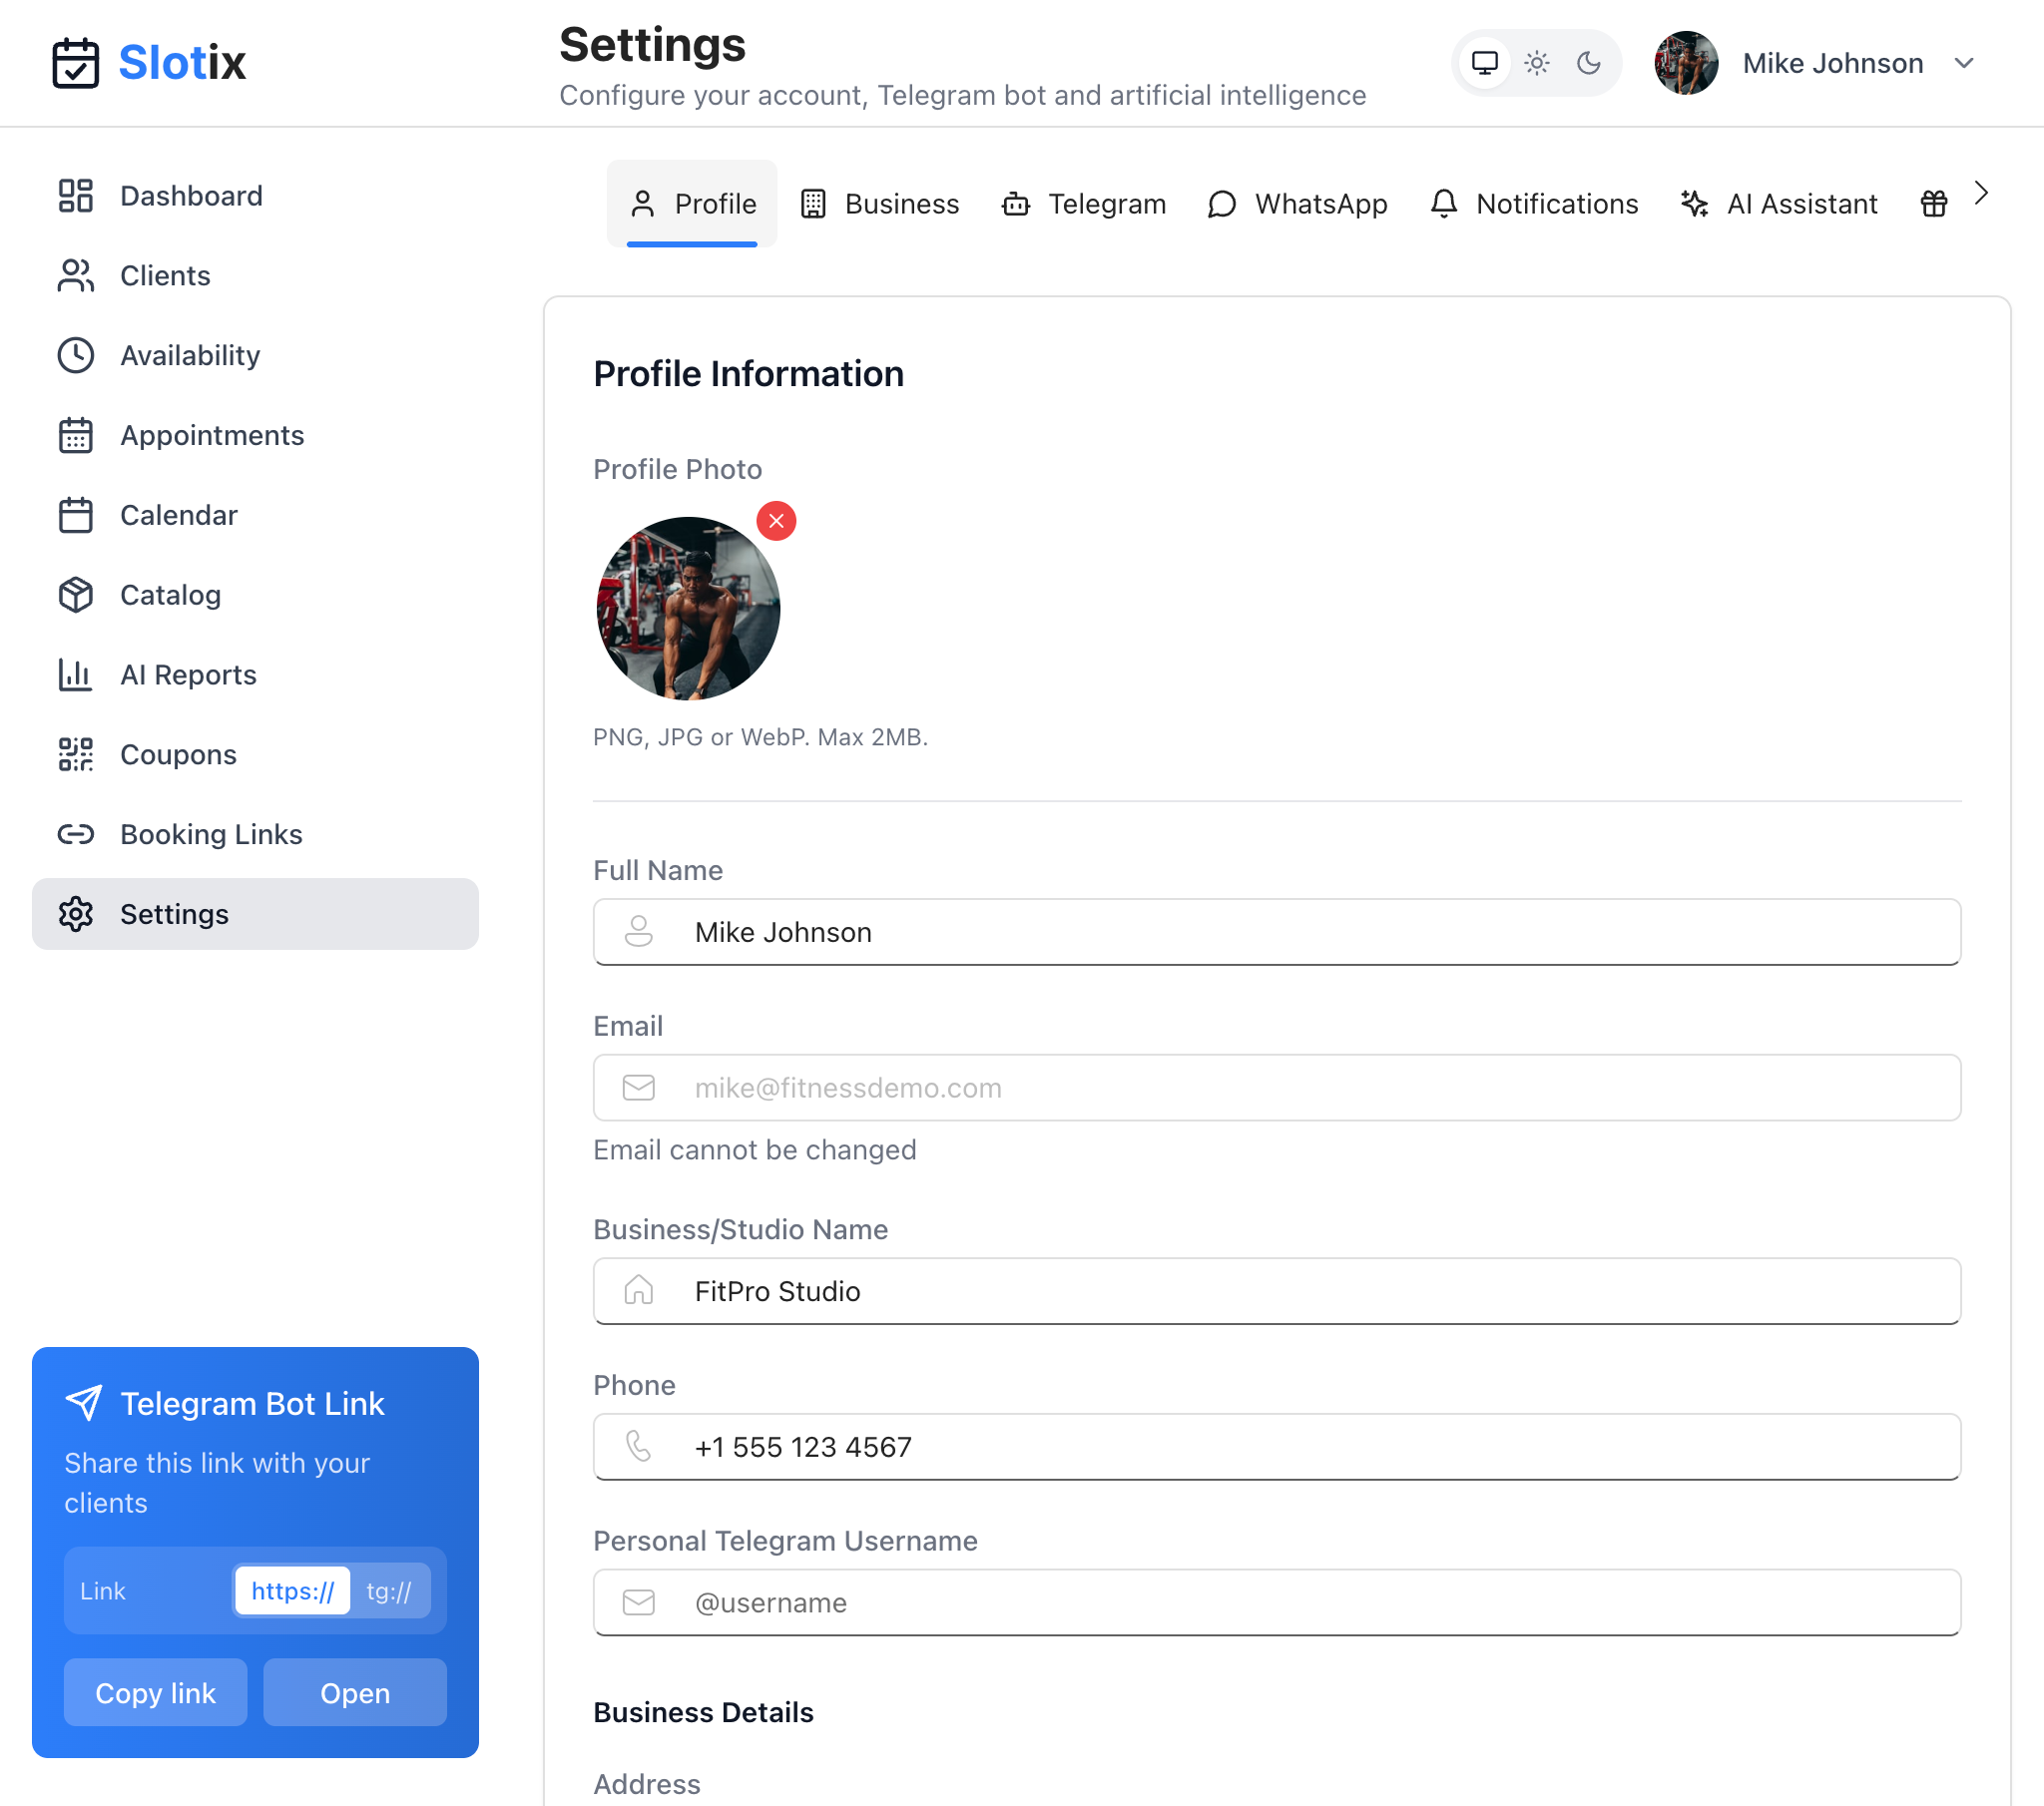Open Coupons QR code icon
This screenshot has width=2044, height=1806.
(x=75, y=755)
